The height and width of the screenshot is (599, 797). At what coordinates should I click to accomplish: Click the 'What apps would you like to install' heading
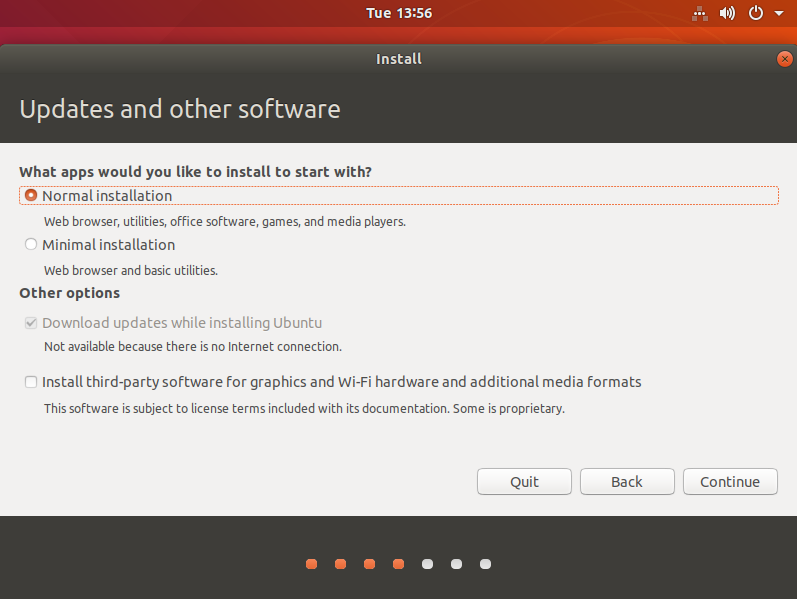click(196, 172)
